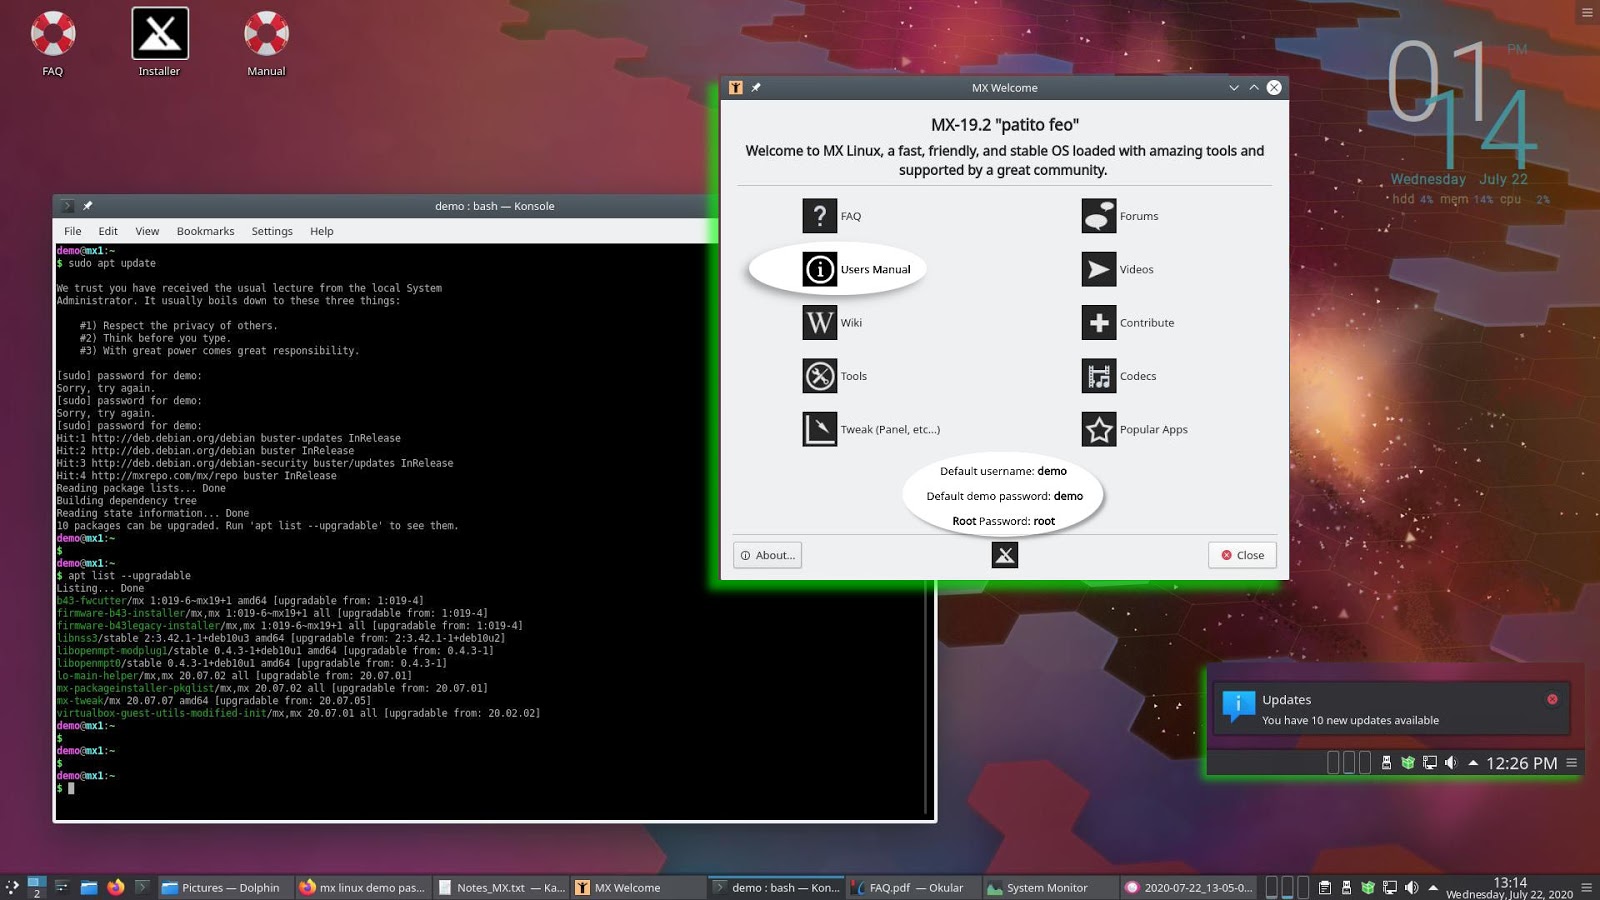The width and height of the screenshot is (1600, 900).
Task: Open file manager launcher in taskbar
Action: (x=89, y=887)
